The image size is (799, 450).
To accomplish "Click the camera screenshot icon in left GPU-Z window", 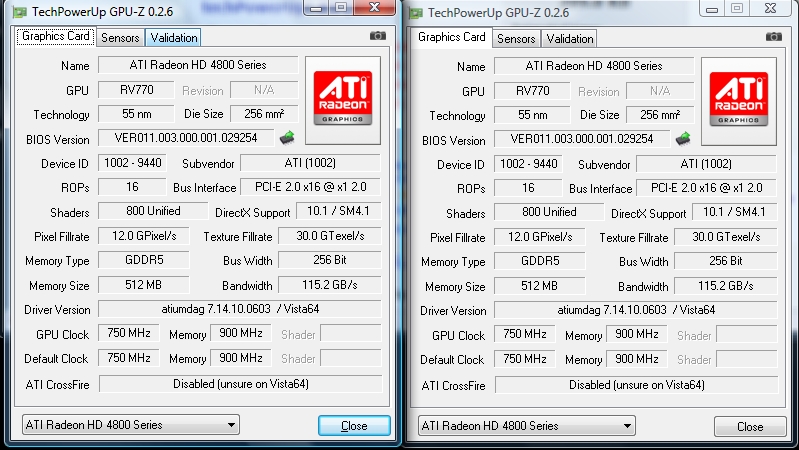I will click(378, 35).
